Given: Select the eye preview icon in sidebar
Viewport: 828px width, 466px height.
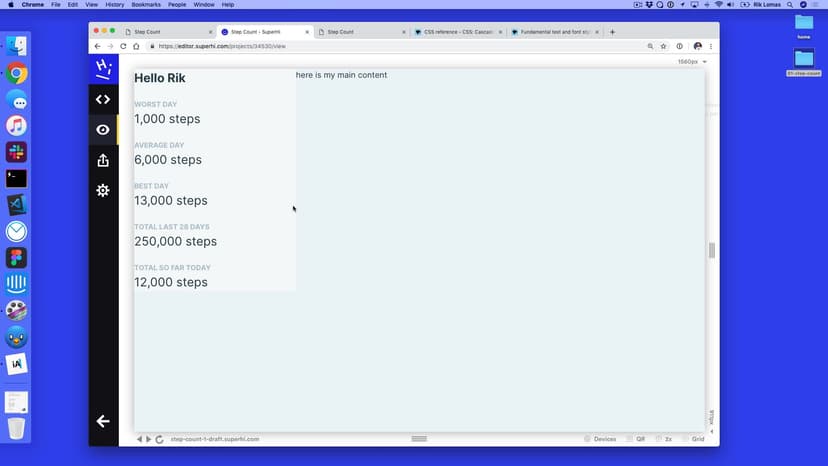Looking at the screenshot, I should pos(103,130).
